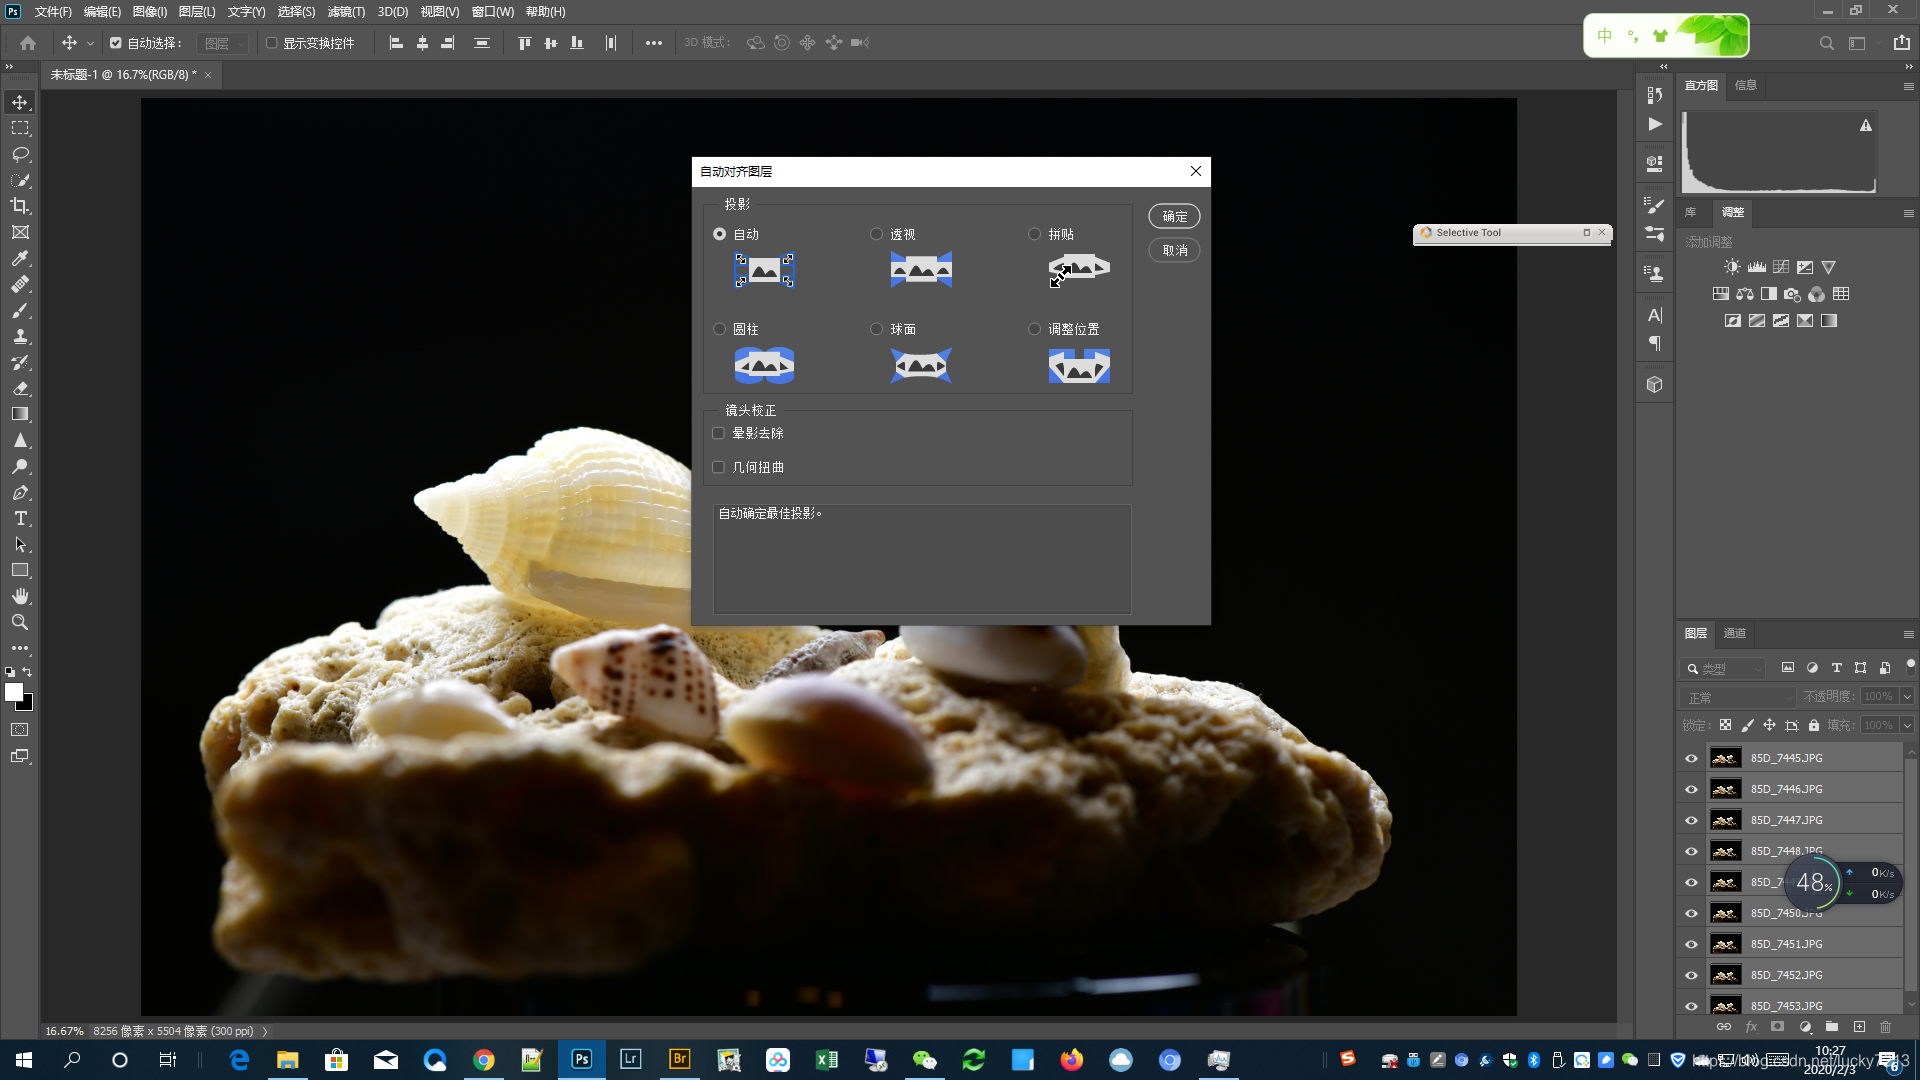
Task: Select the Eyedropper tool
Action: 20,258
